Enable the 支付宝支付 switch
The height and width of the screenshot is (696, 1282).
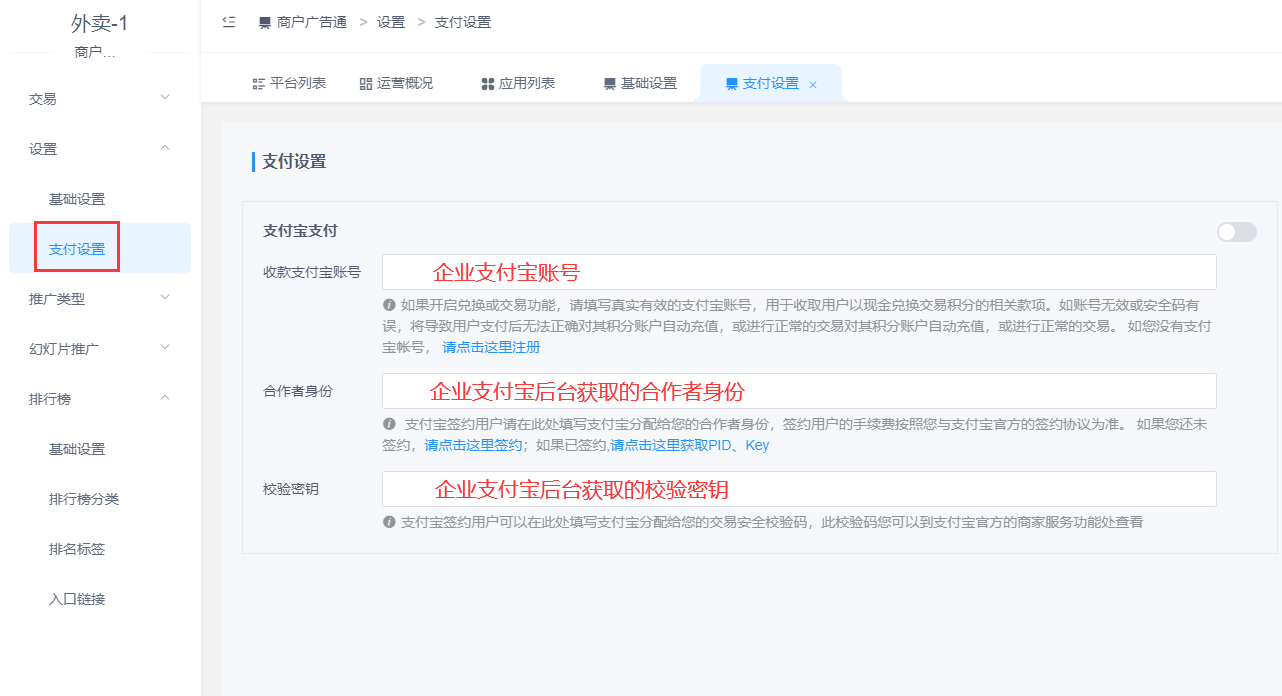click(1237, 232)
